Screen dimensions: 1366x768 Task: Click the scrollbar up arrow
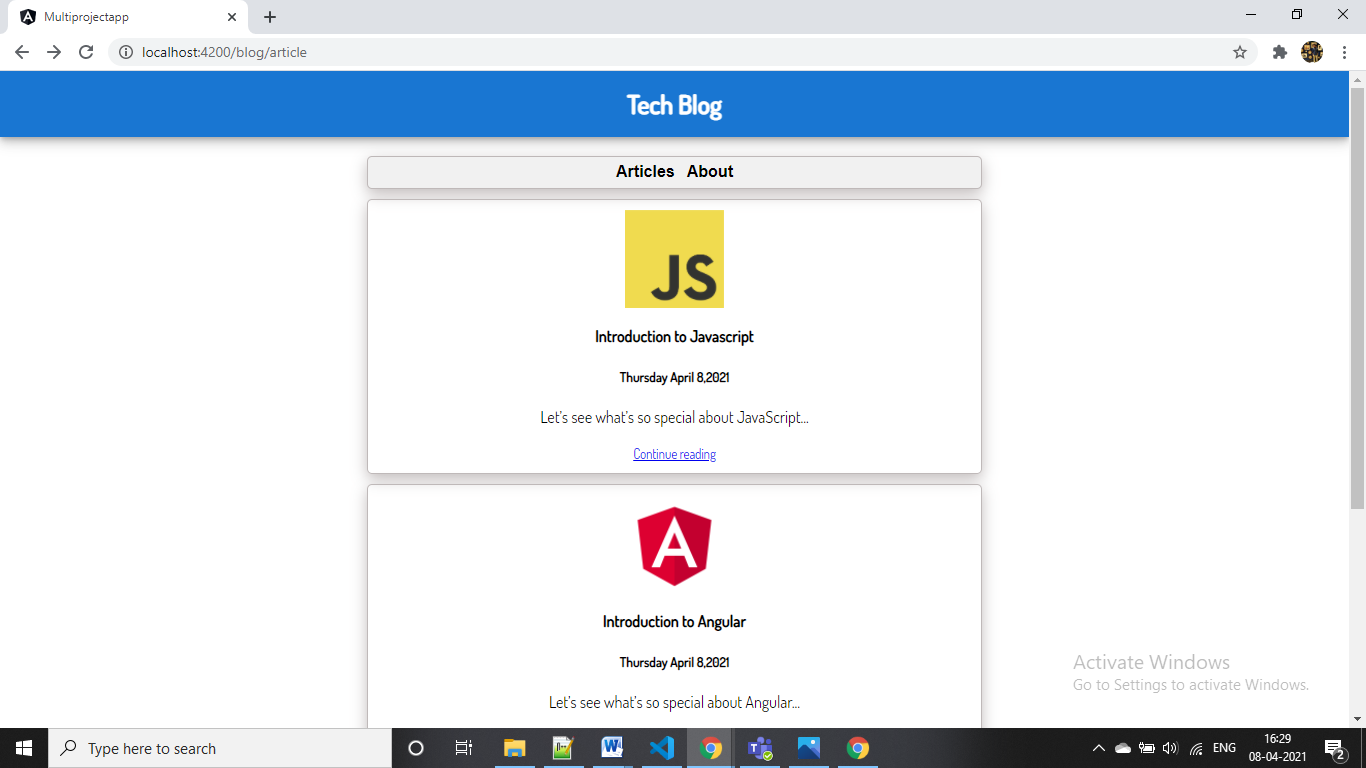[x=1357, y=79]
